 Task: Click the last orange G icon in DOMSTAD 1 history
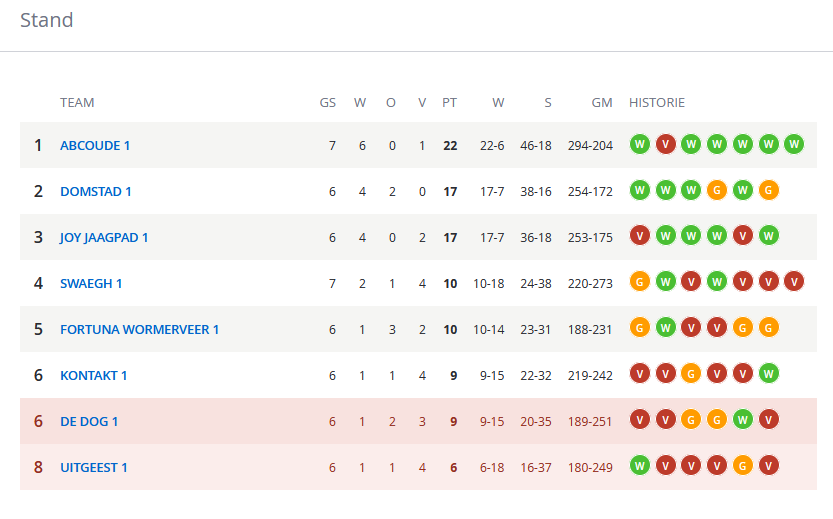[768, 190]
